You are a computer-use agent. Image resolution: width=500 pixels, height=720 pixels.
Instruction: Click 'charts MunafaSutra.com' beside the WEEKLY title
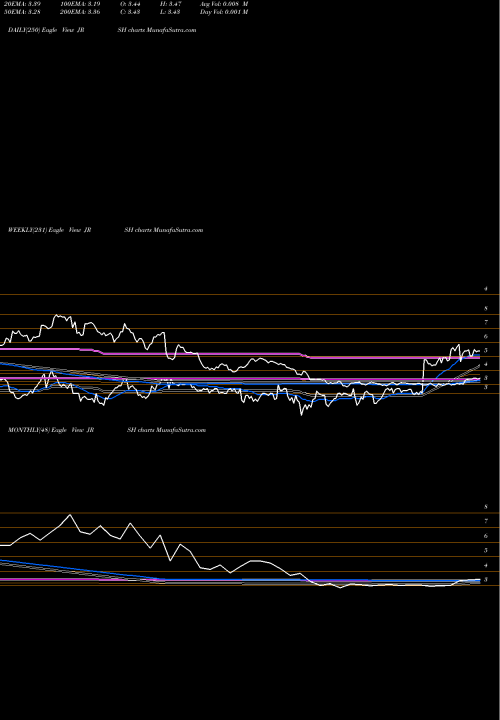[x=170, y=230]
